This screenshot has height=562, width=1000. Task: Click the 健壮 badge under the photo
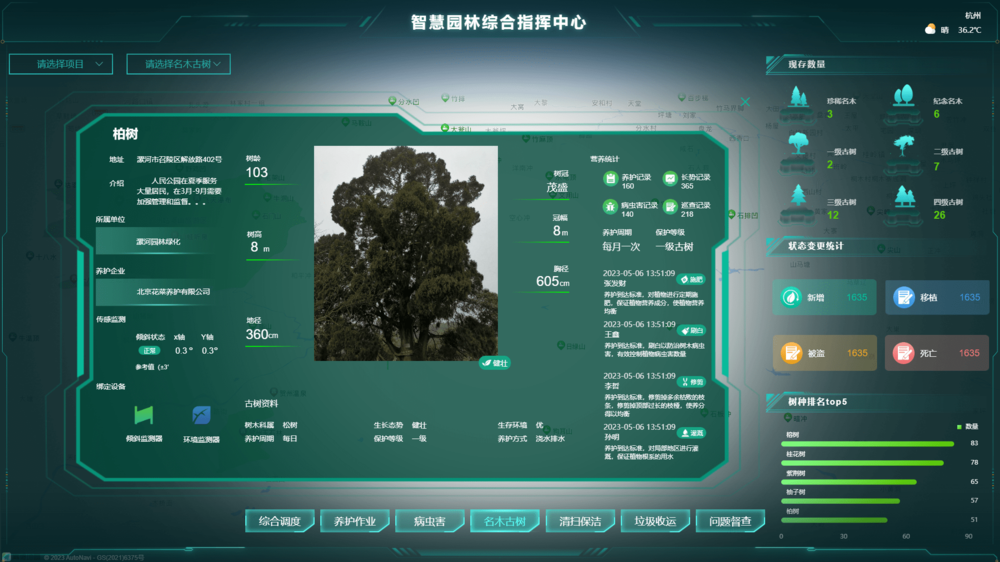[494, 363]
